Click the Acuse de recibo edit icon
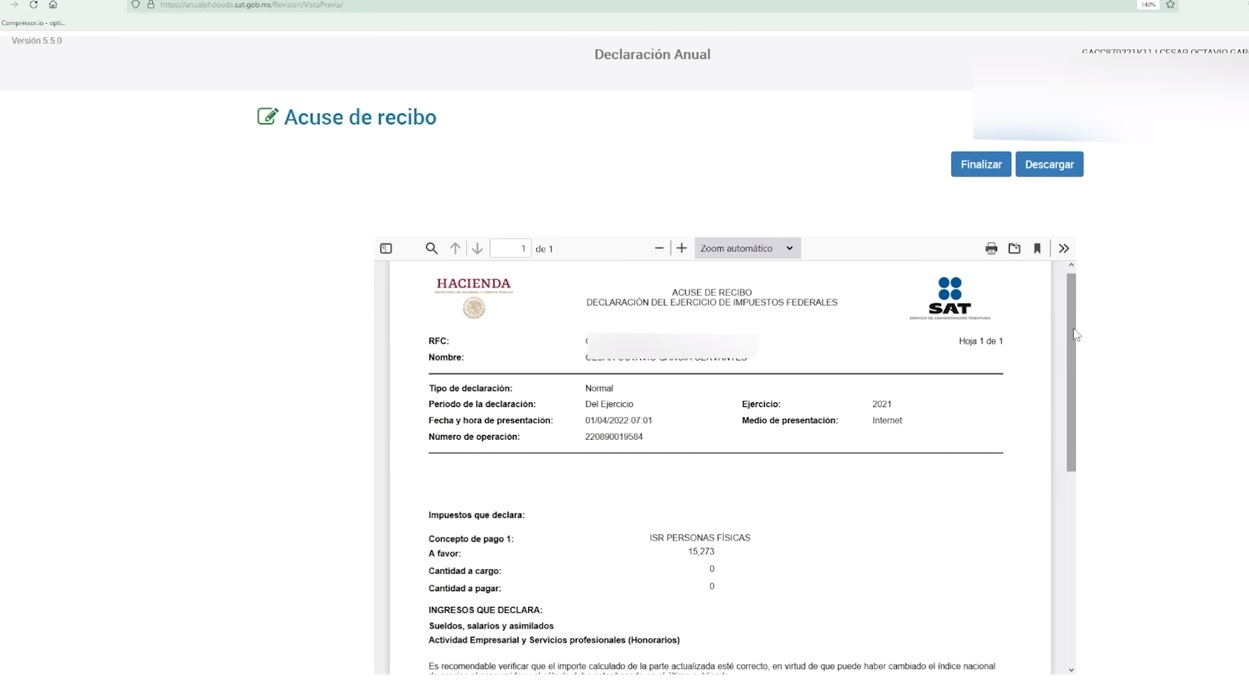 (x=265, y=116)
